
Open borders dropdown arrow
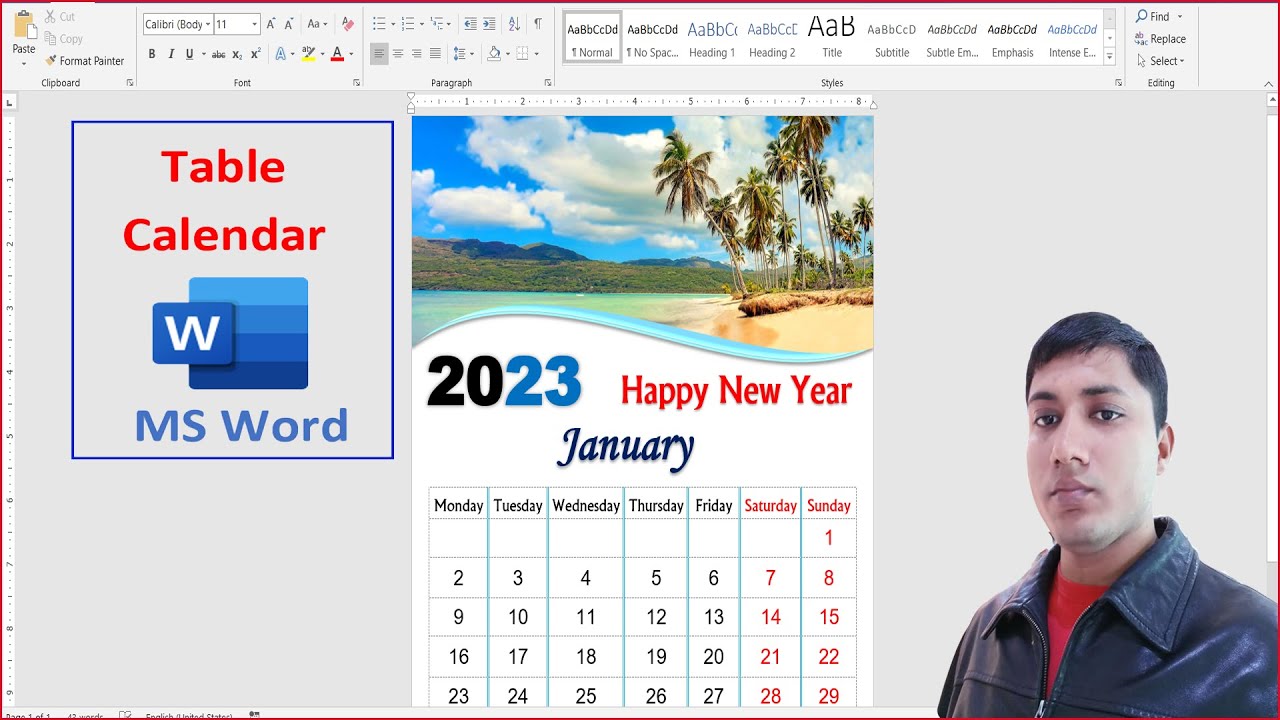[x=537, y=54]
